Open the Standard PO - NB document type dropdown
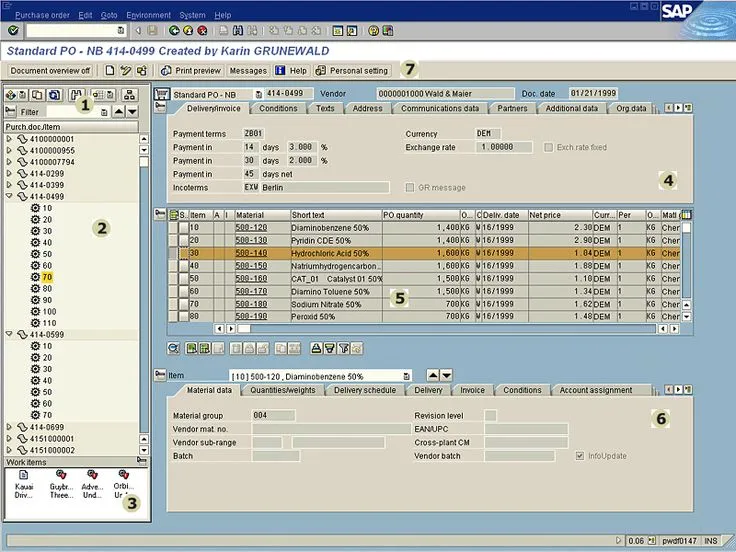 (258, 95)
